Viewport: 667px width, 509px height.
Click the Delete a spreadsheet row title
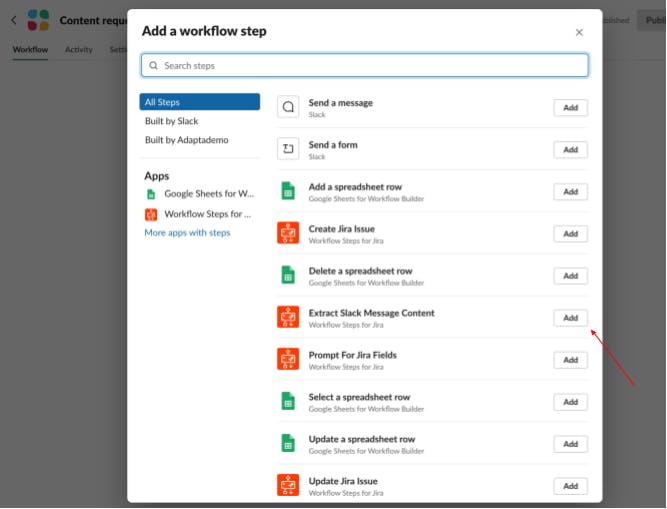click(x=360, y=271)
